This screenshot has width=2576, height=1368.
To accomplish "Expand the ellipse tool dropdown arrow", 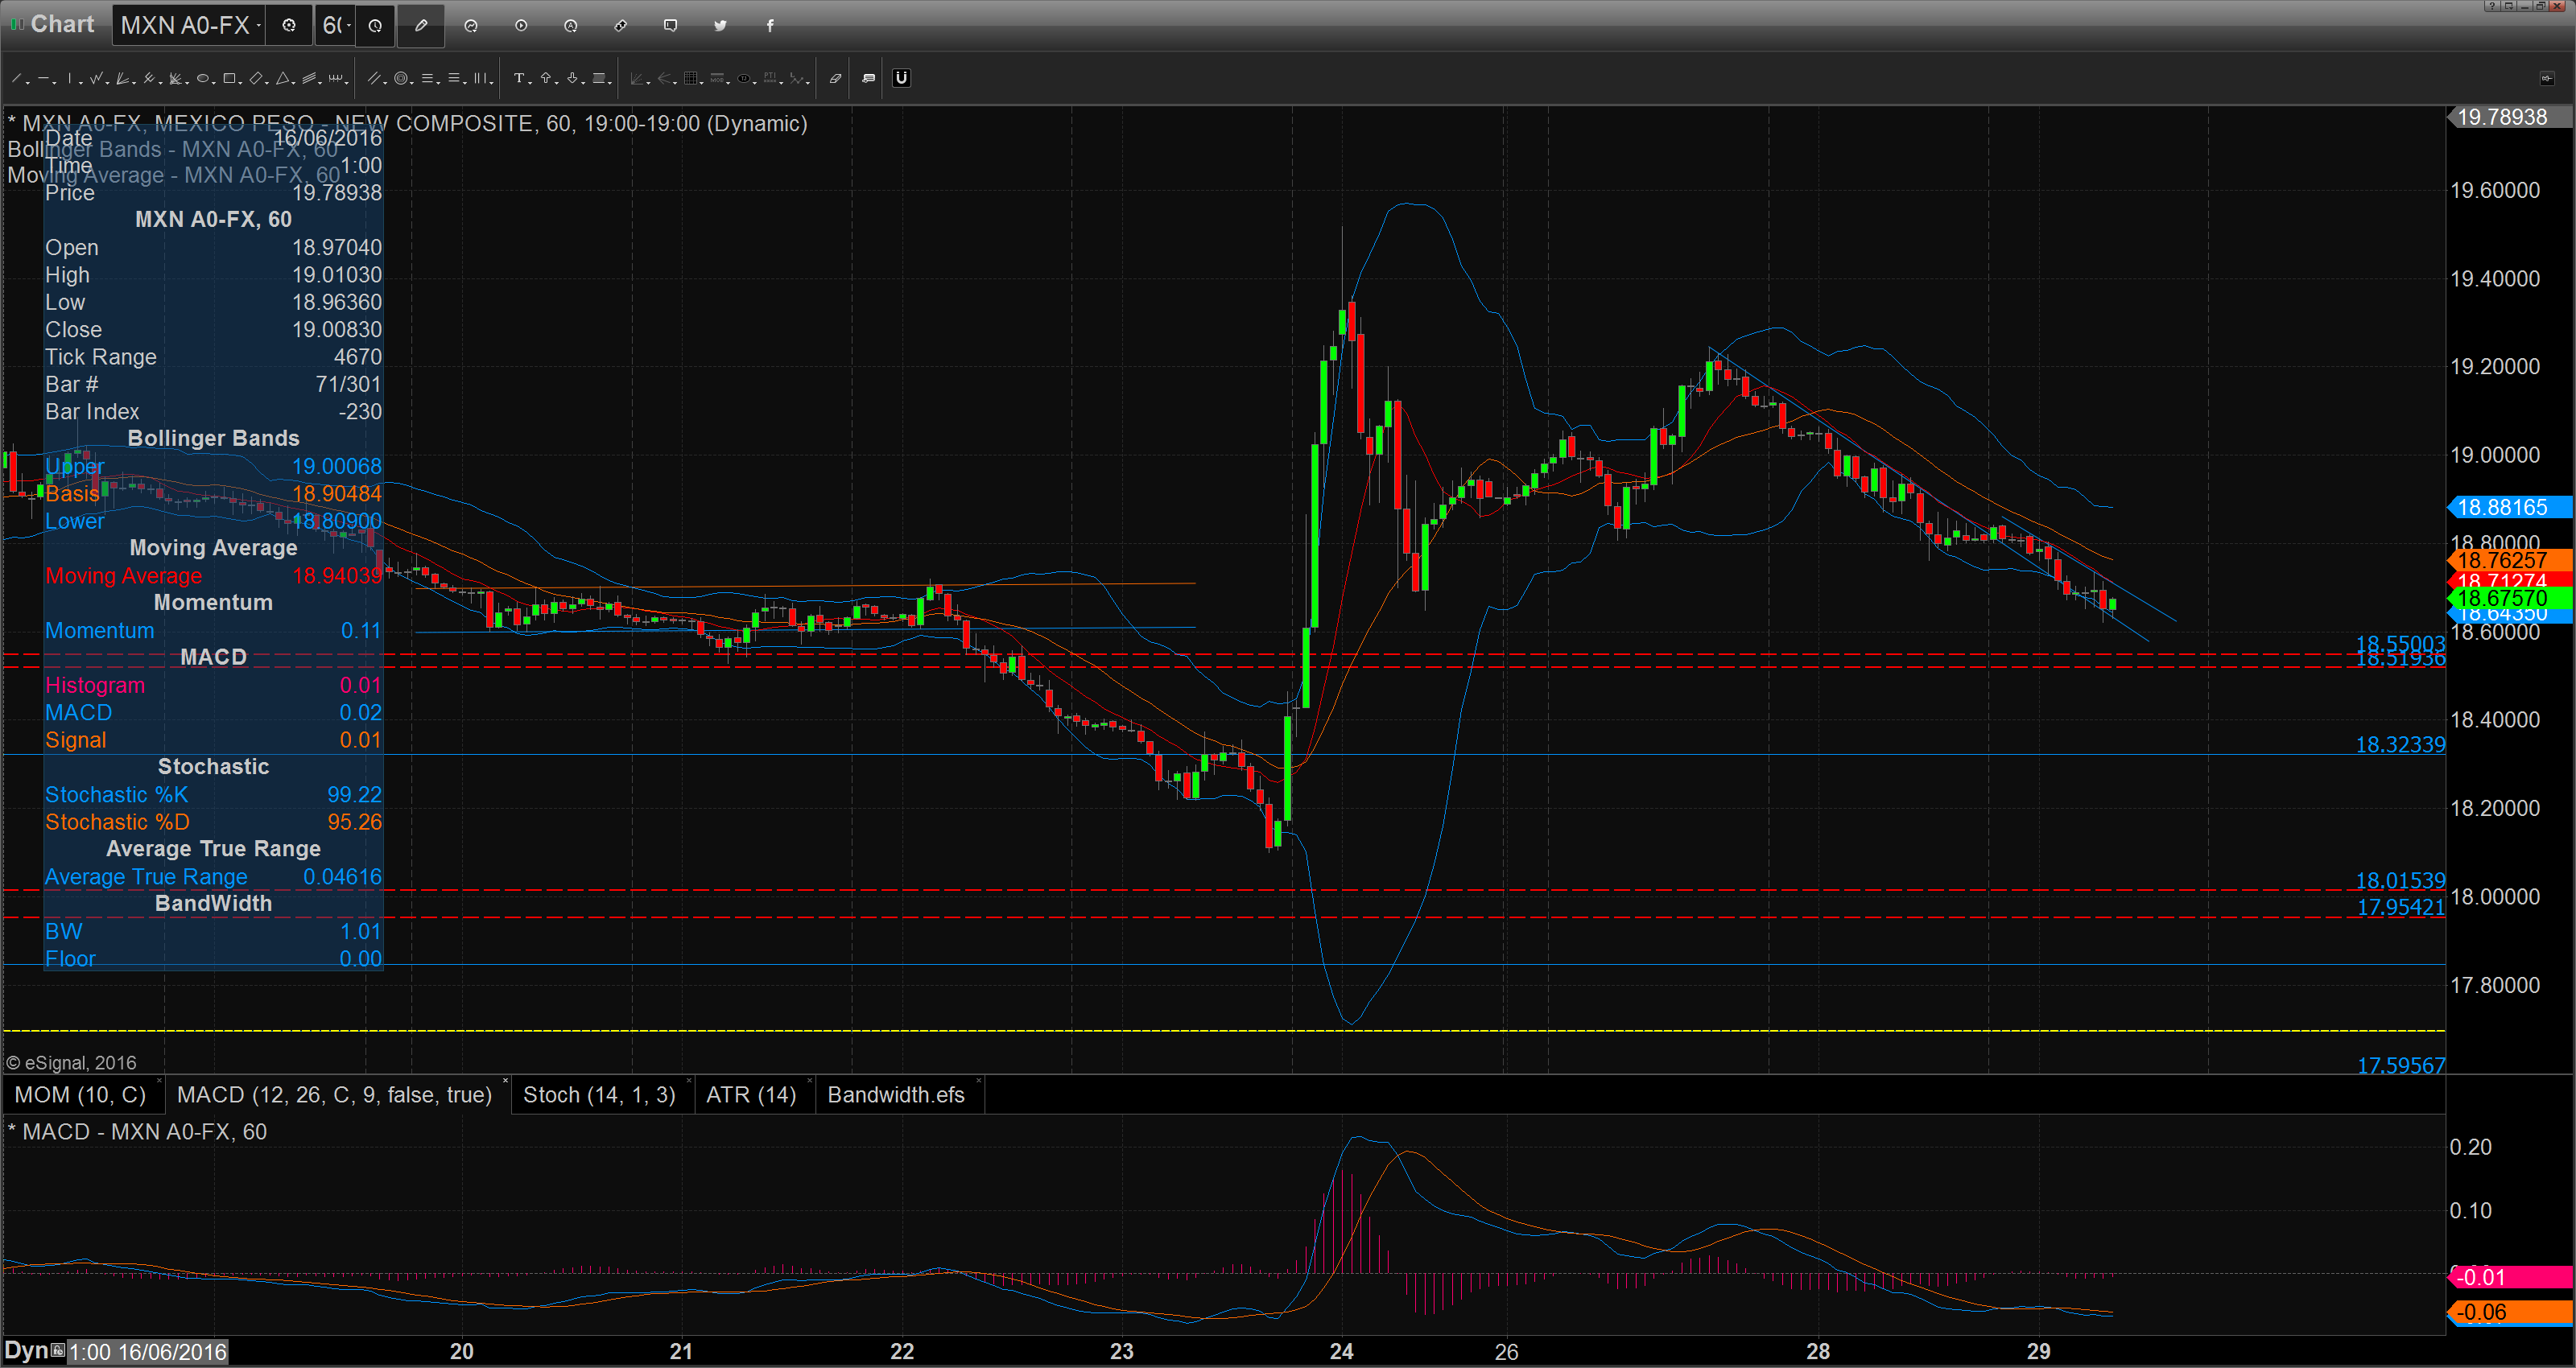I will point(214,83).
